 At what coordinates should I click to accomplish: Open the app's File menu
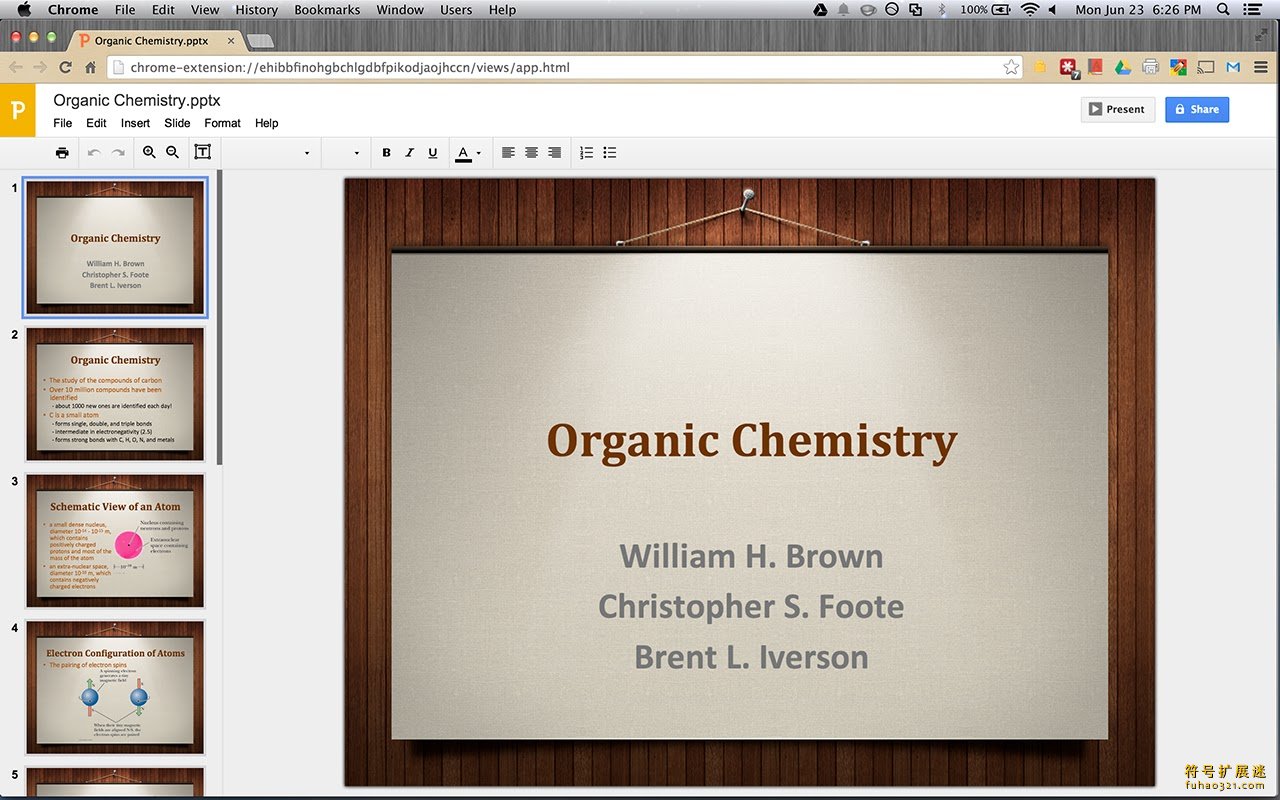(63, 123)
